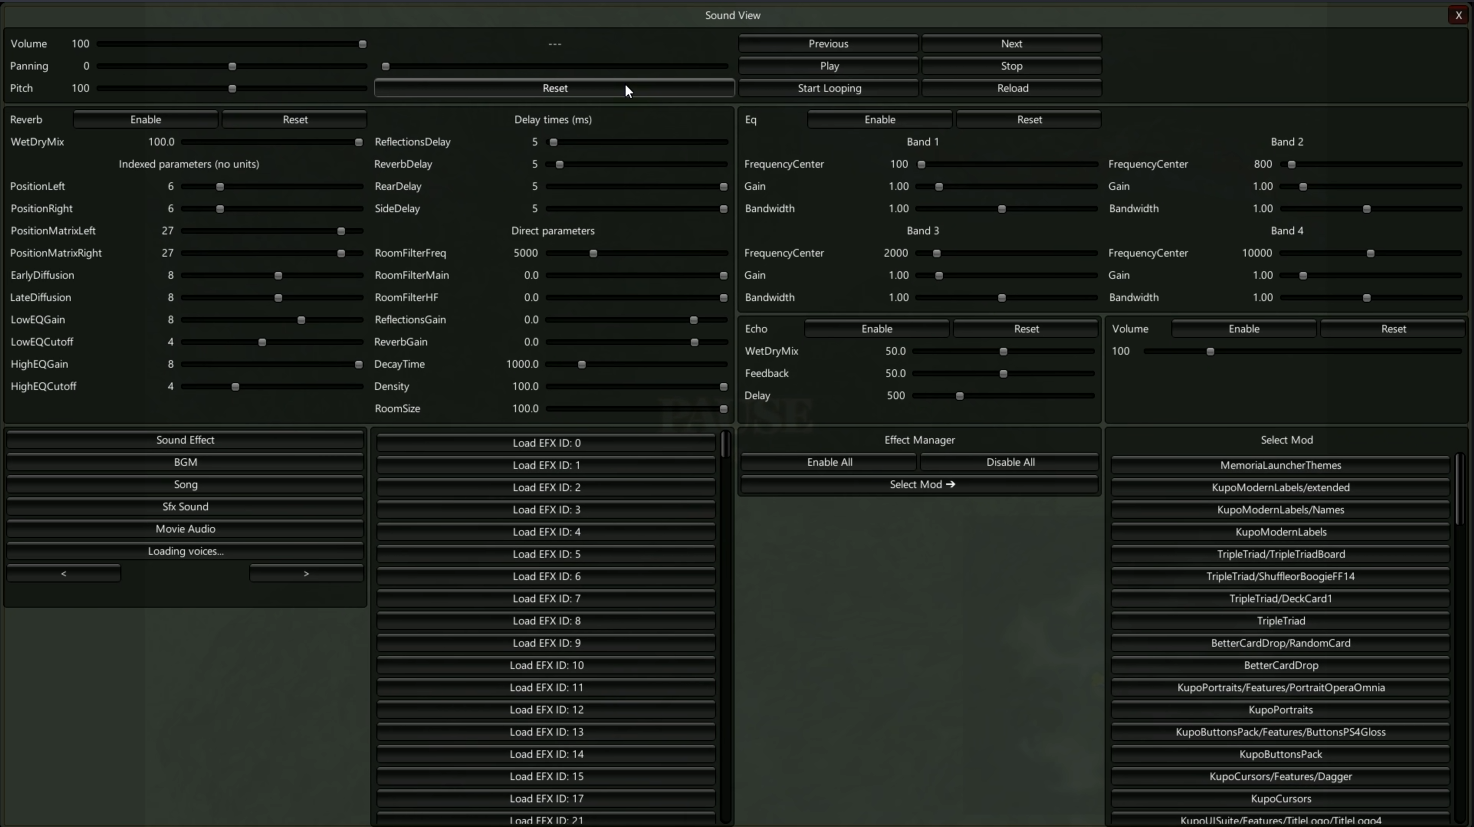
Task: Adjust the Panning slider
Action: [232, 66]
